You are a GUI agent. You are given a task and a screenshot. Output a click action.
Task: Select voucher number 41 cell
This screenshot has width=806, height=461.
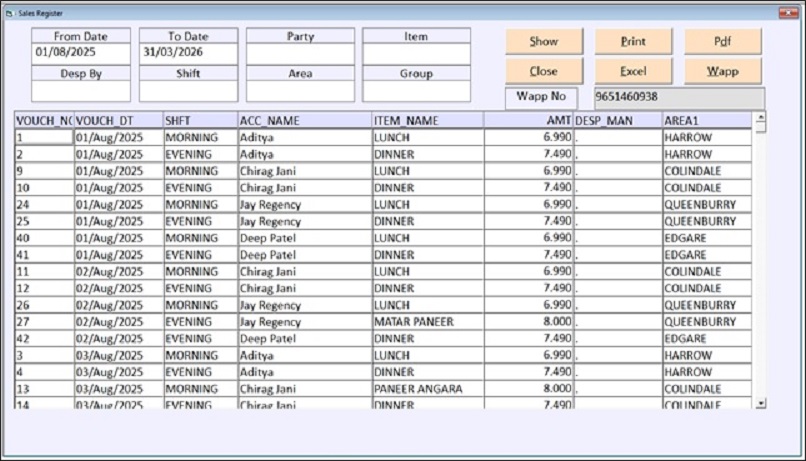click(x=44, y=255)
